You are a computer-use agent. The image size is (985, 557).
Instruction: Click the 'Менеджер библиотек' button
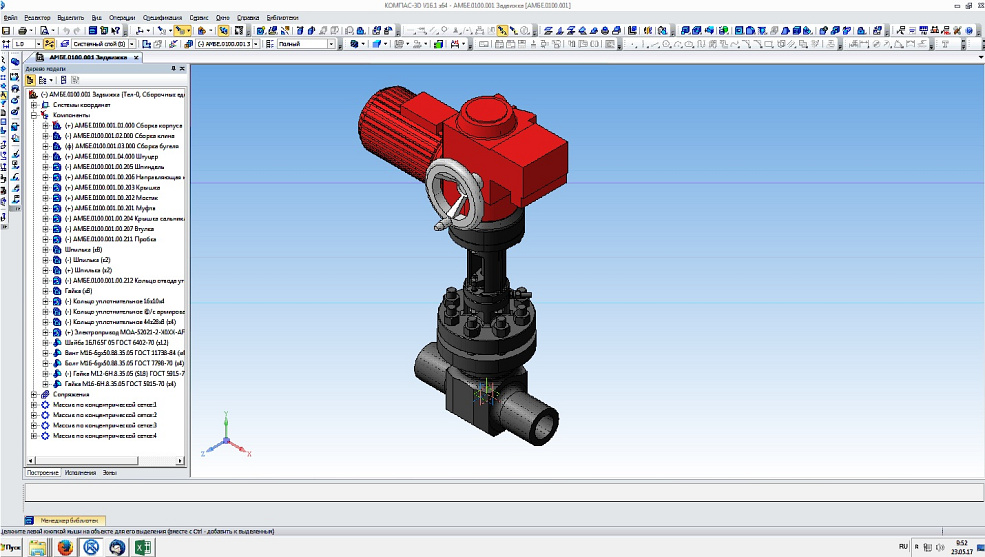click(x=68, y=521)
